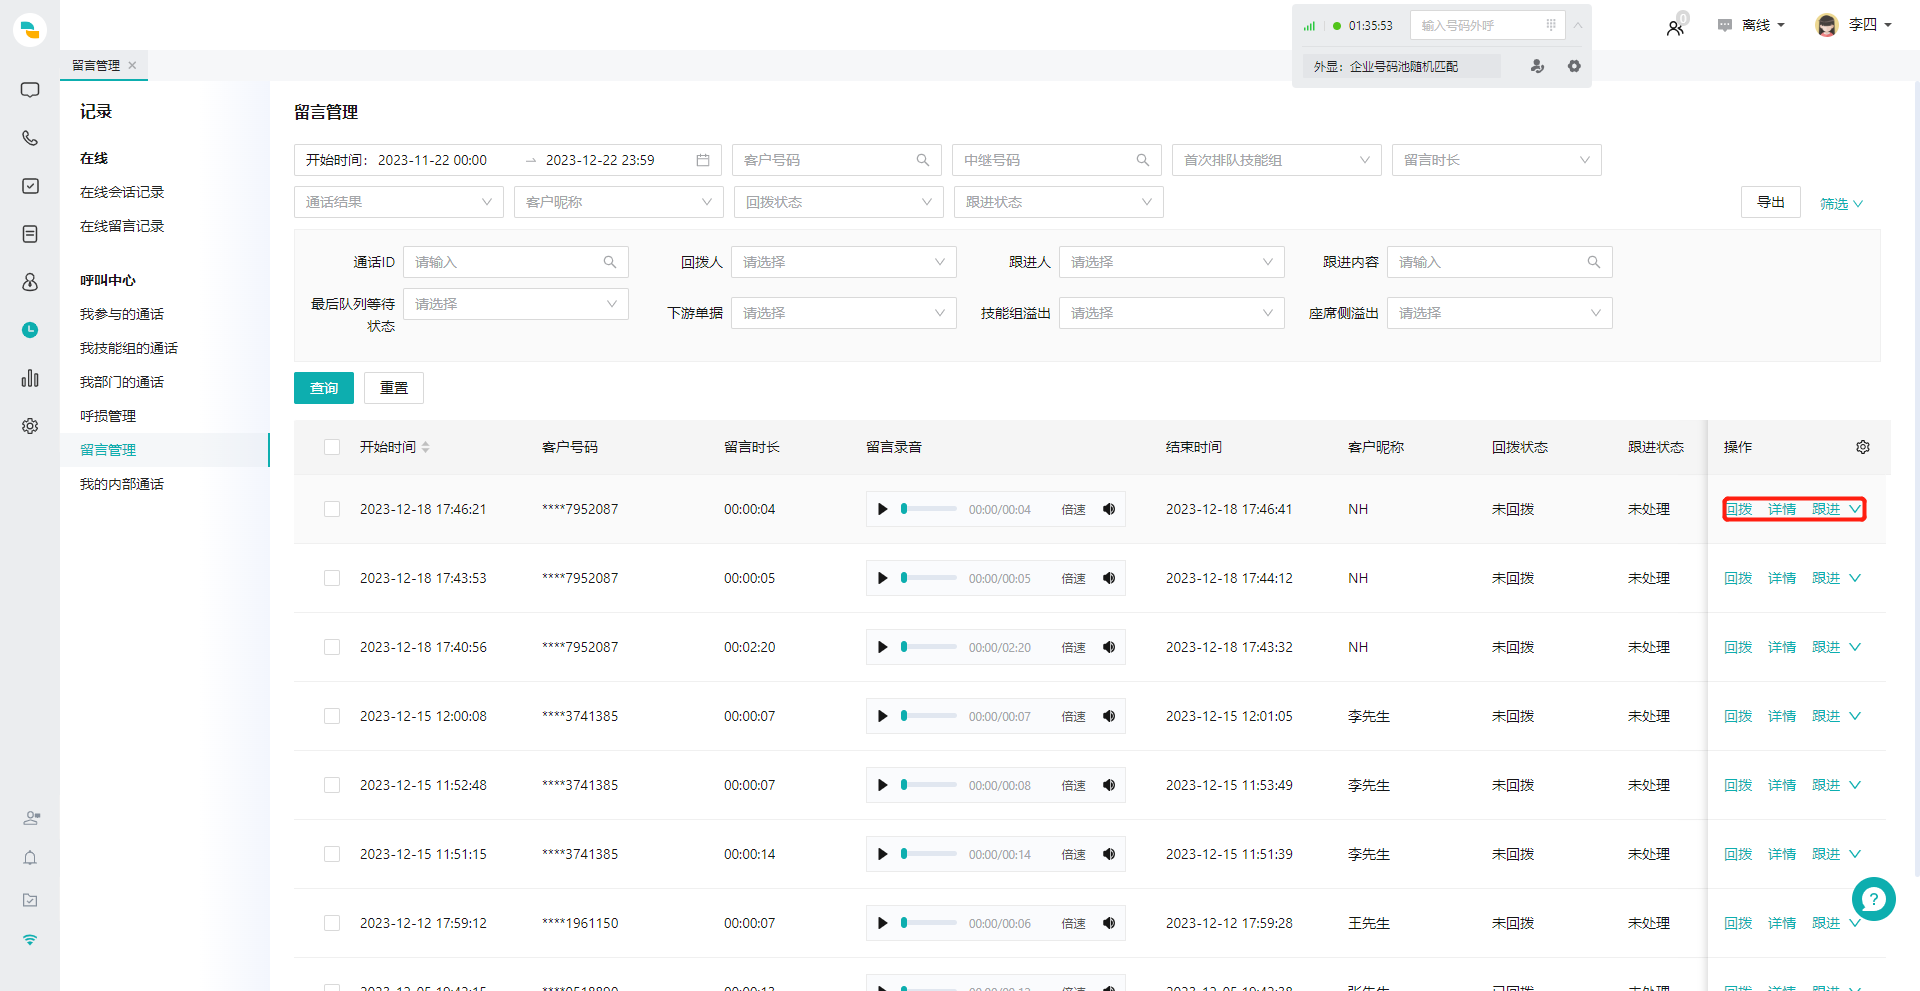1920x991 pixels.
Task: Click progress bar of 17:59:12 recording
Action: point(929,923)
